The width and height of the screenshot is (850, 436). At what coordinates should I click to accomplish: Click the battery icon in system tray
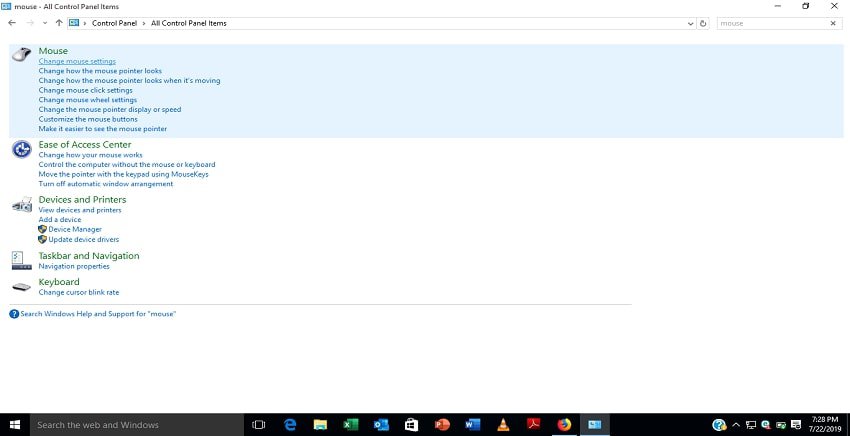(x=781, y=425)
